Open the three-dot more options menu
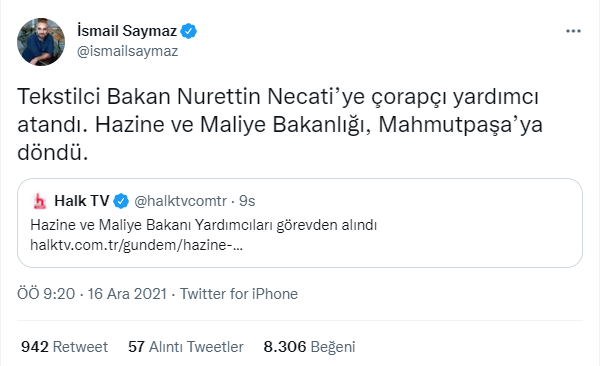This screenshot has height=366, width=601. [x=573, y=31]
